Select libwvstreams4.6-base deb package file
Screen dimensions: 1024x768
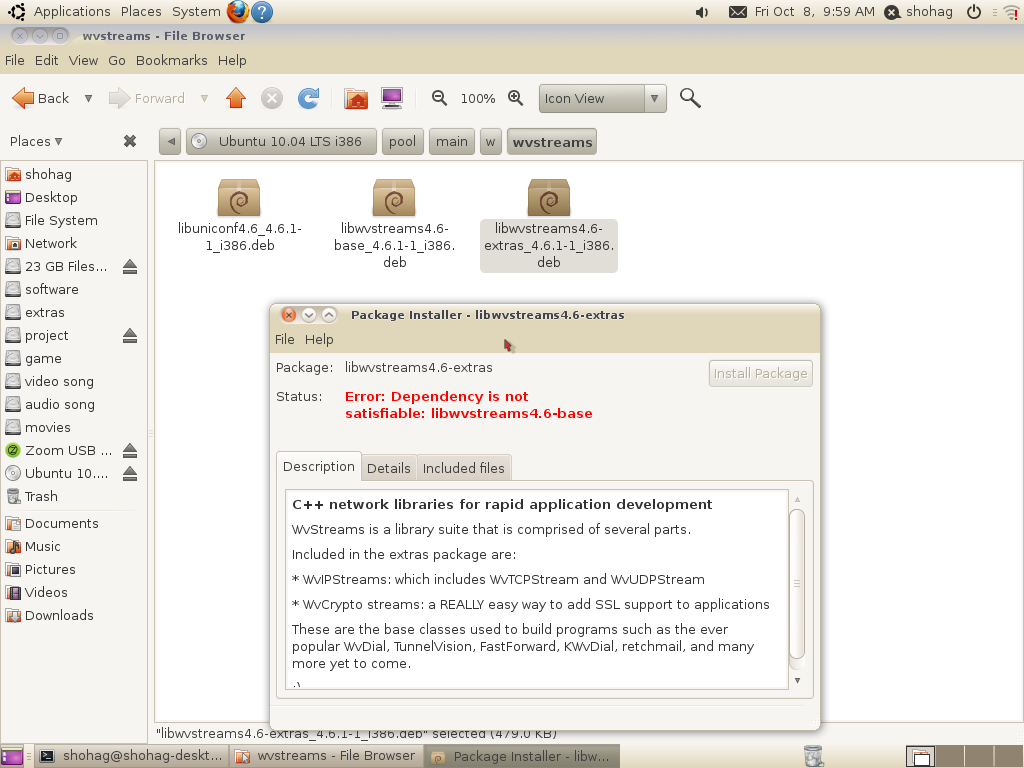[x=394, y=223]
